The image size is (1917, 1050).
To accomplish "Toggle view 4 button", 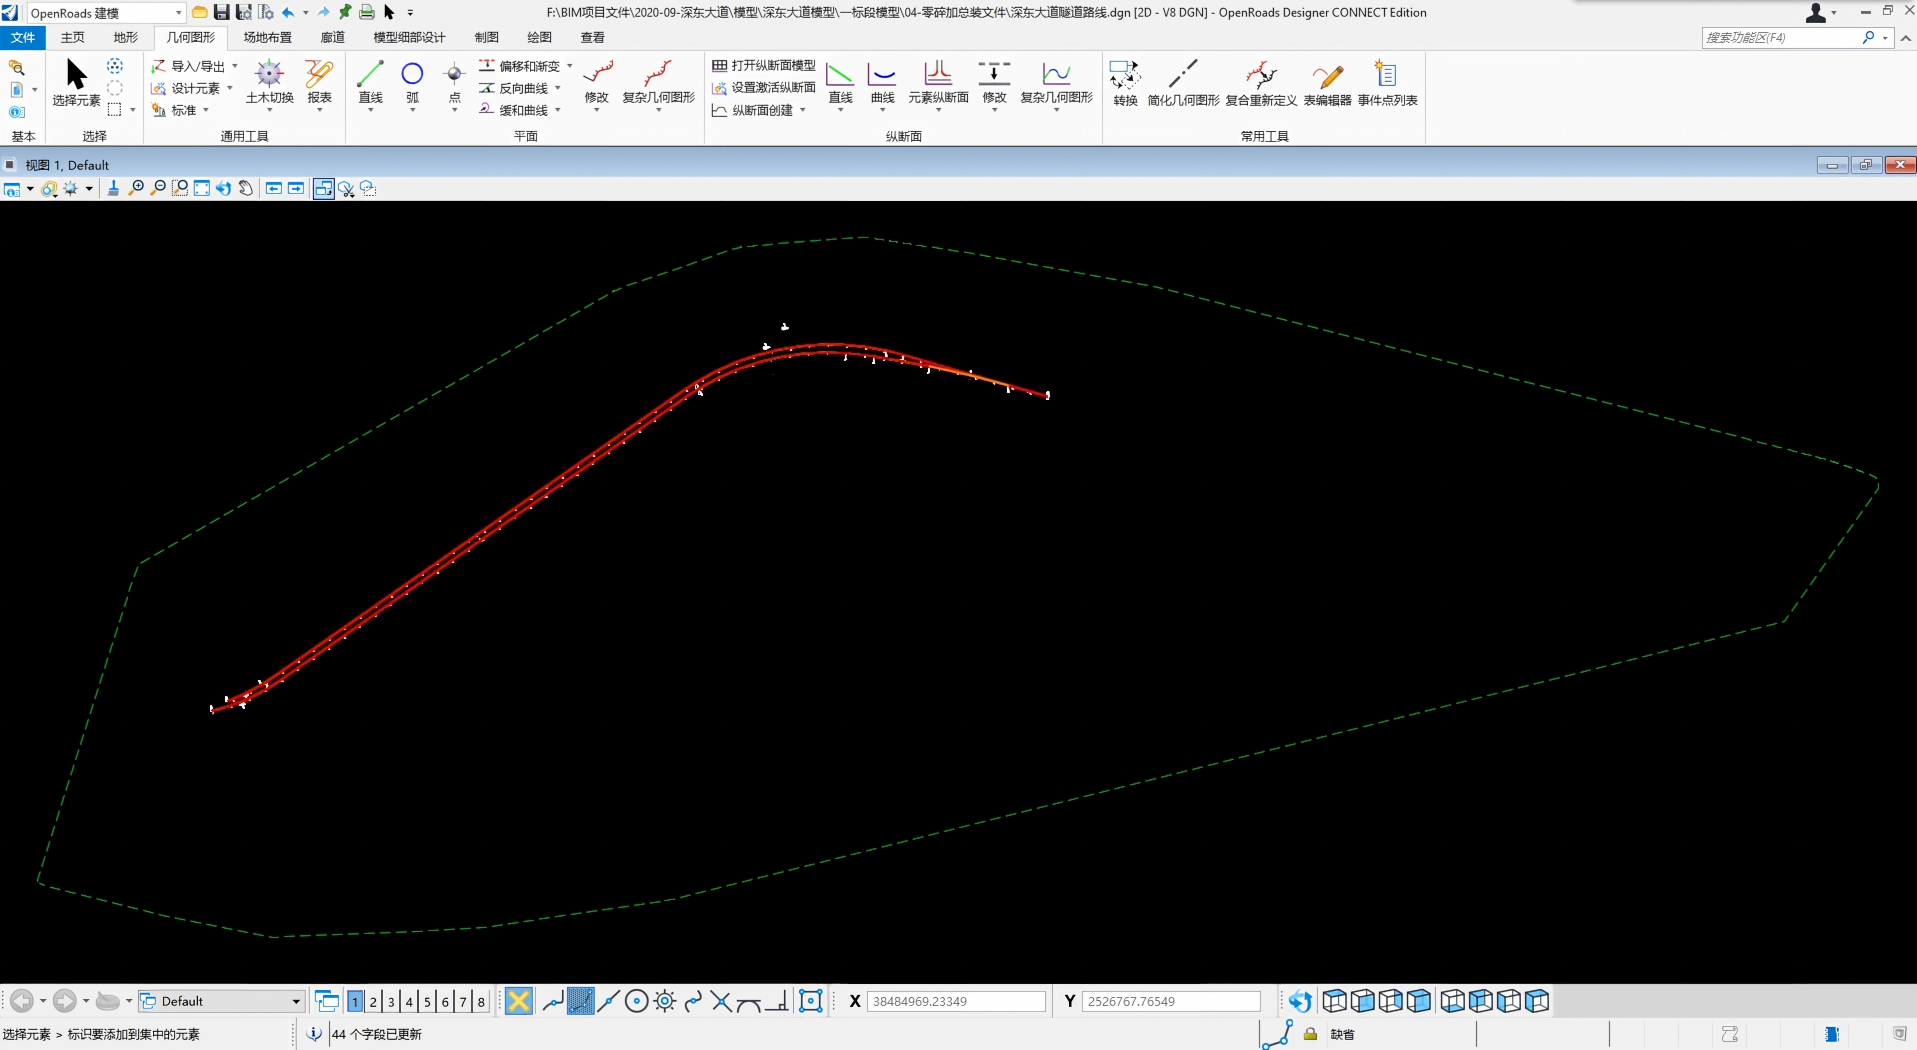I will [409, 1001].
